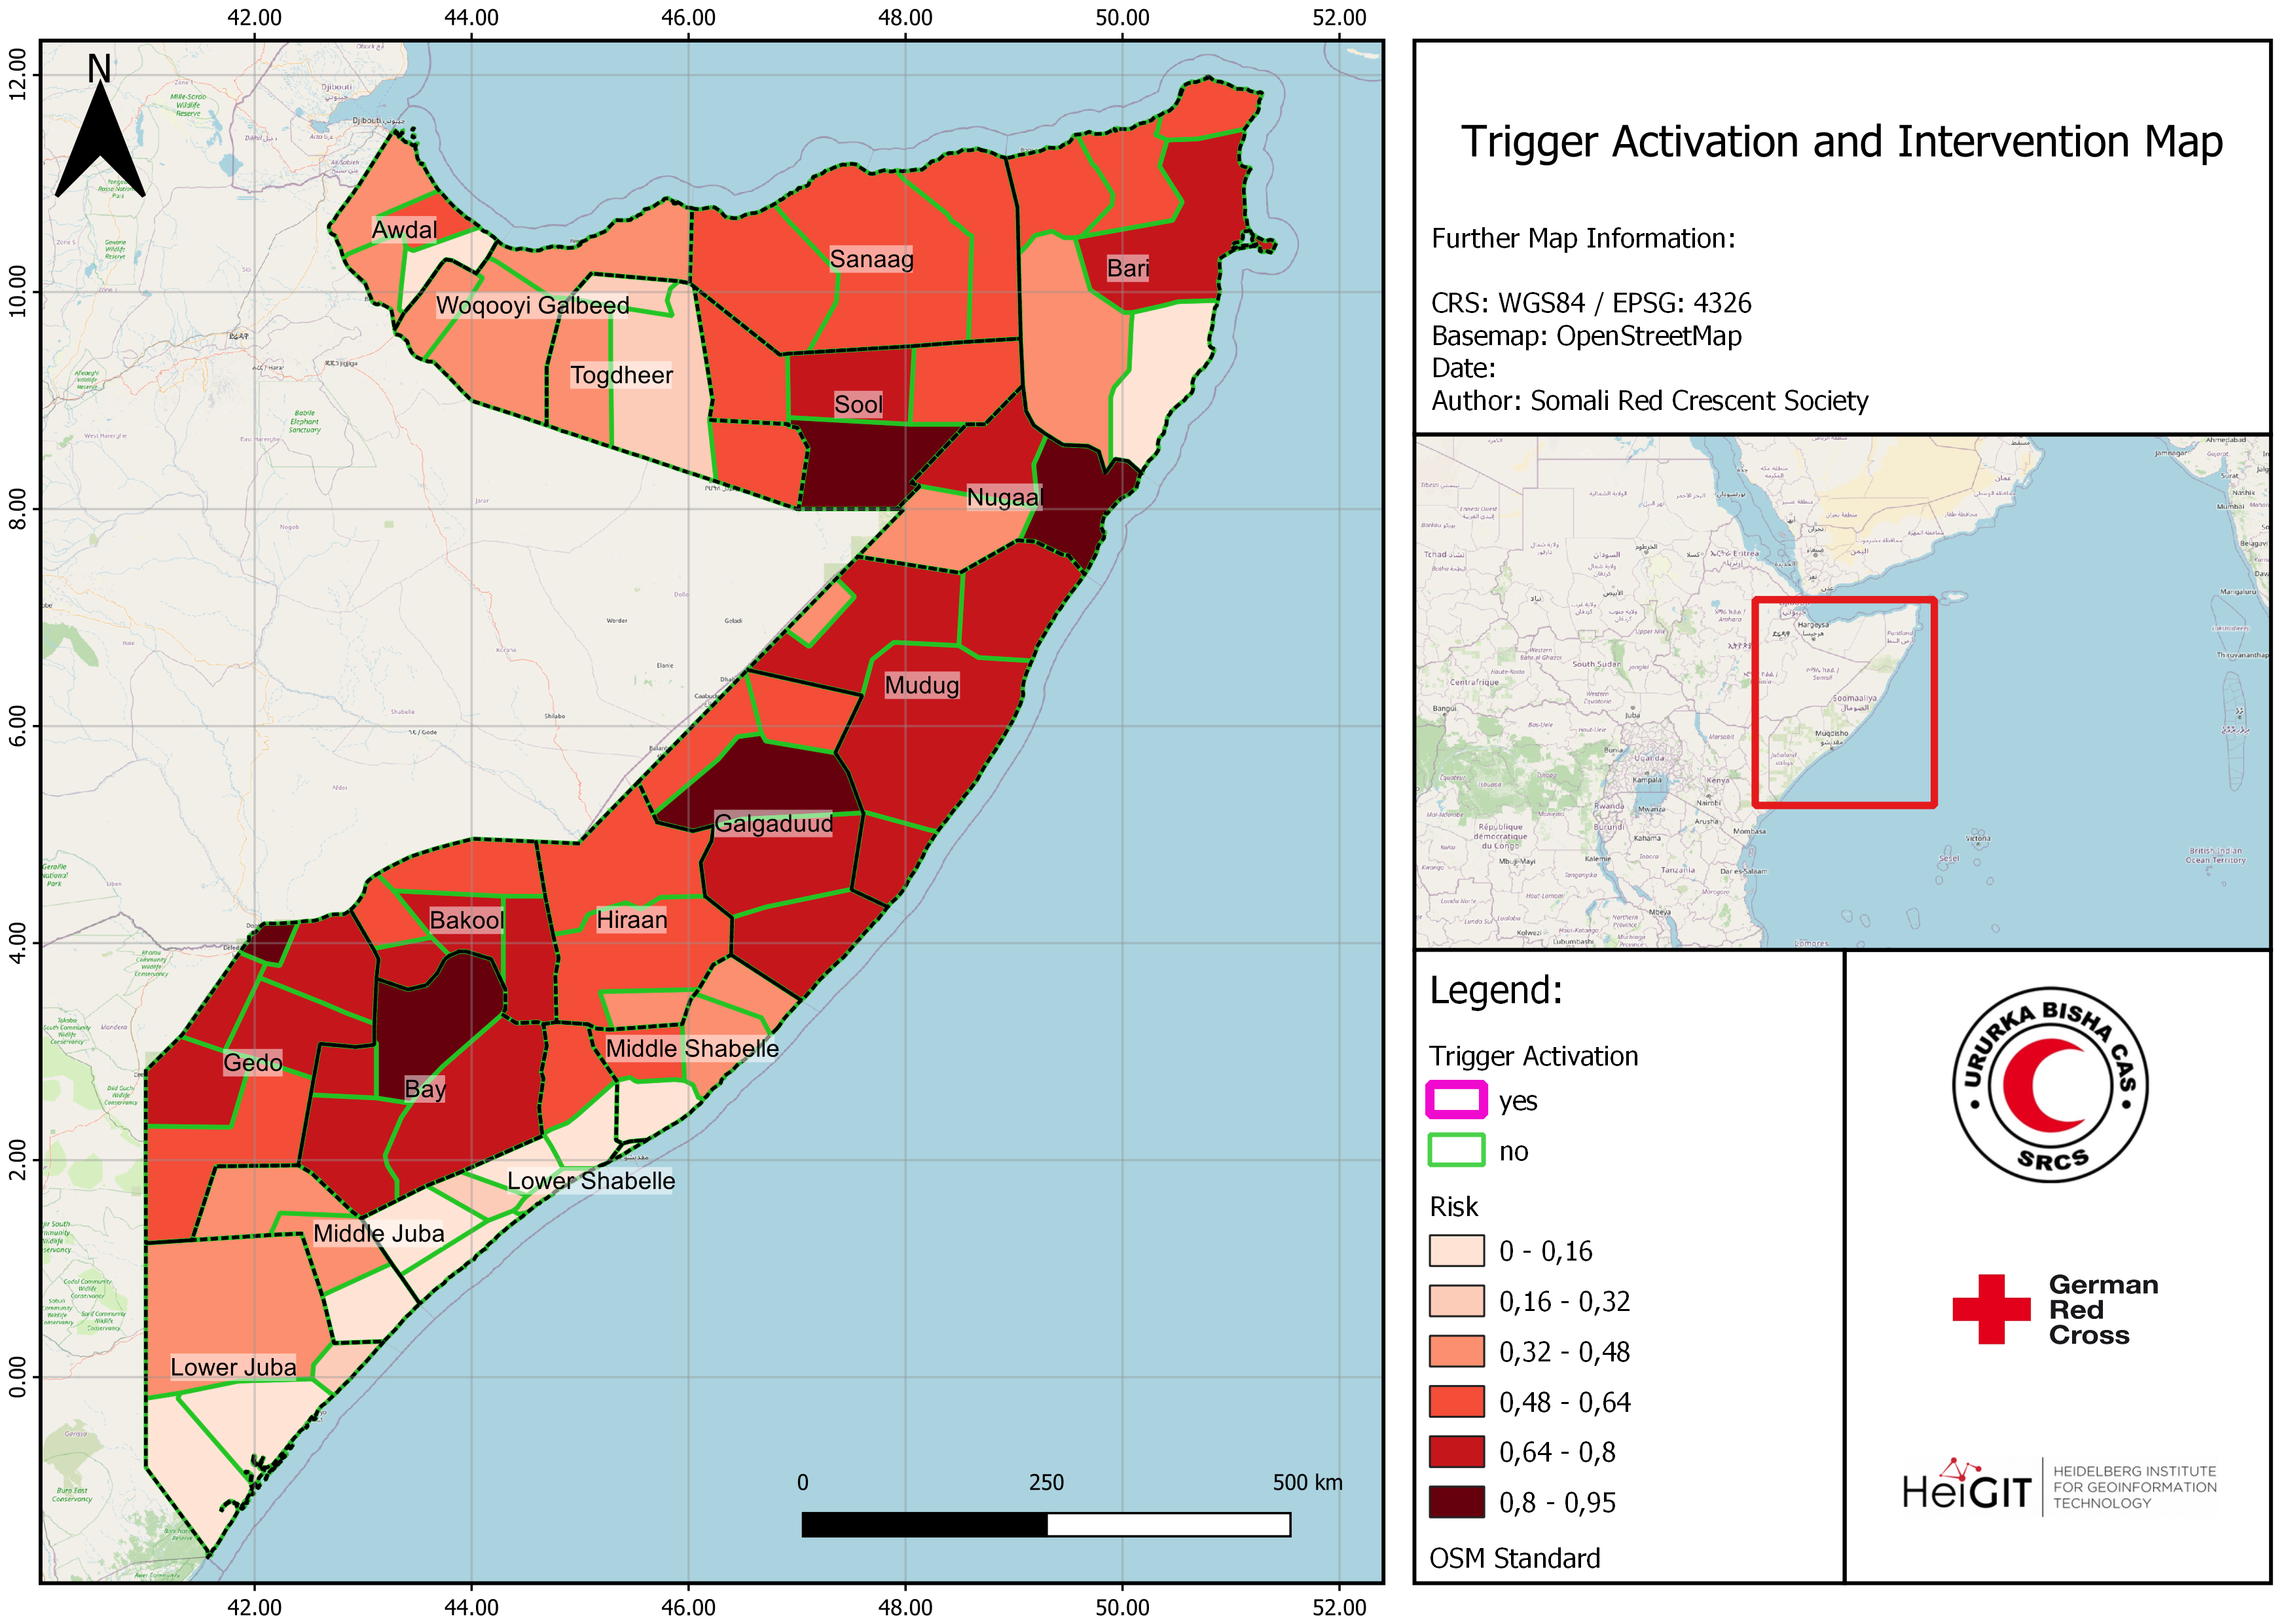
Task: Click the red extent rectangle in overview map
Action: (x=1845, y=702)
